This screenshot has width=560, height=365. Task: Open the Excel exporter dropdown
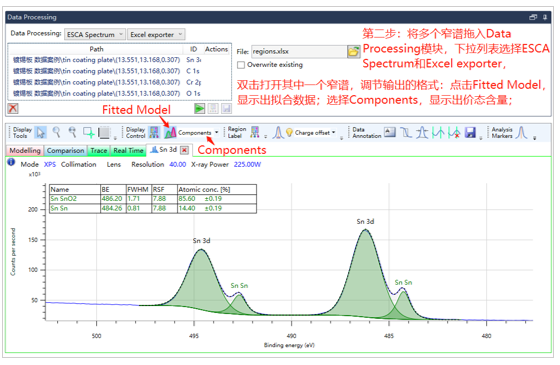(156, 35)
